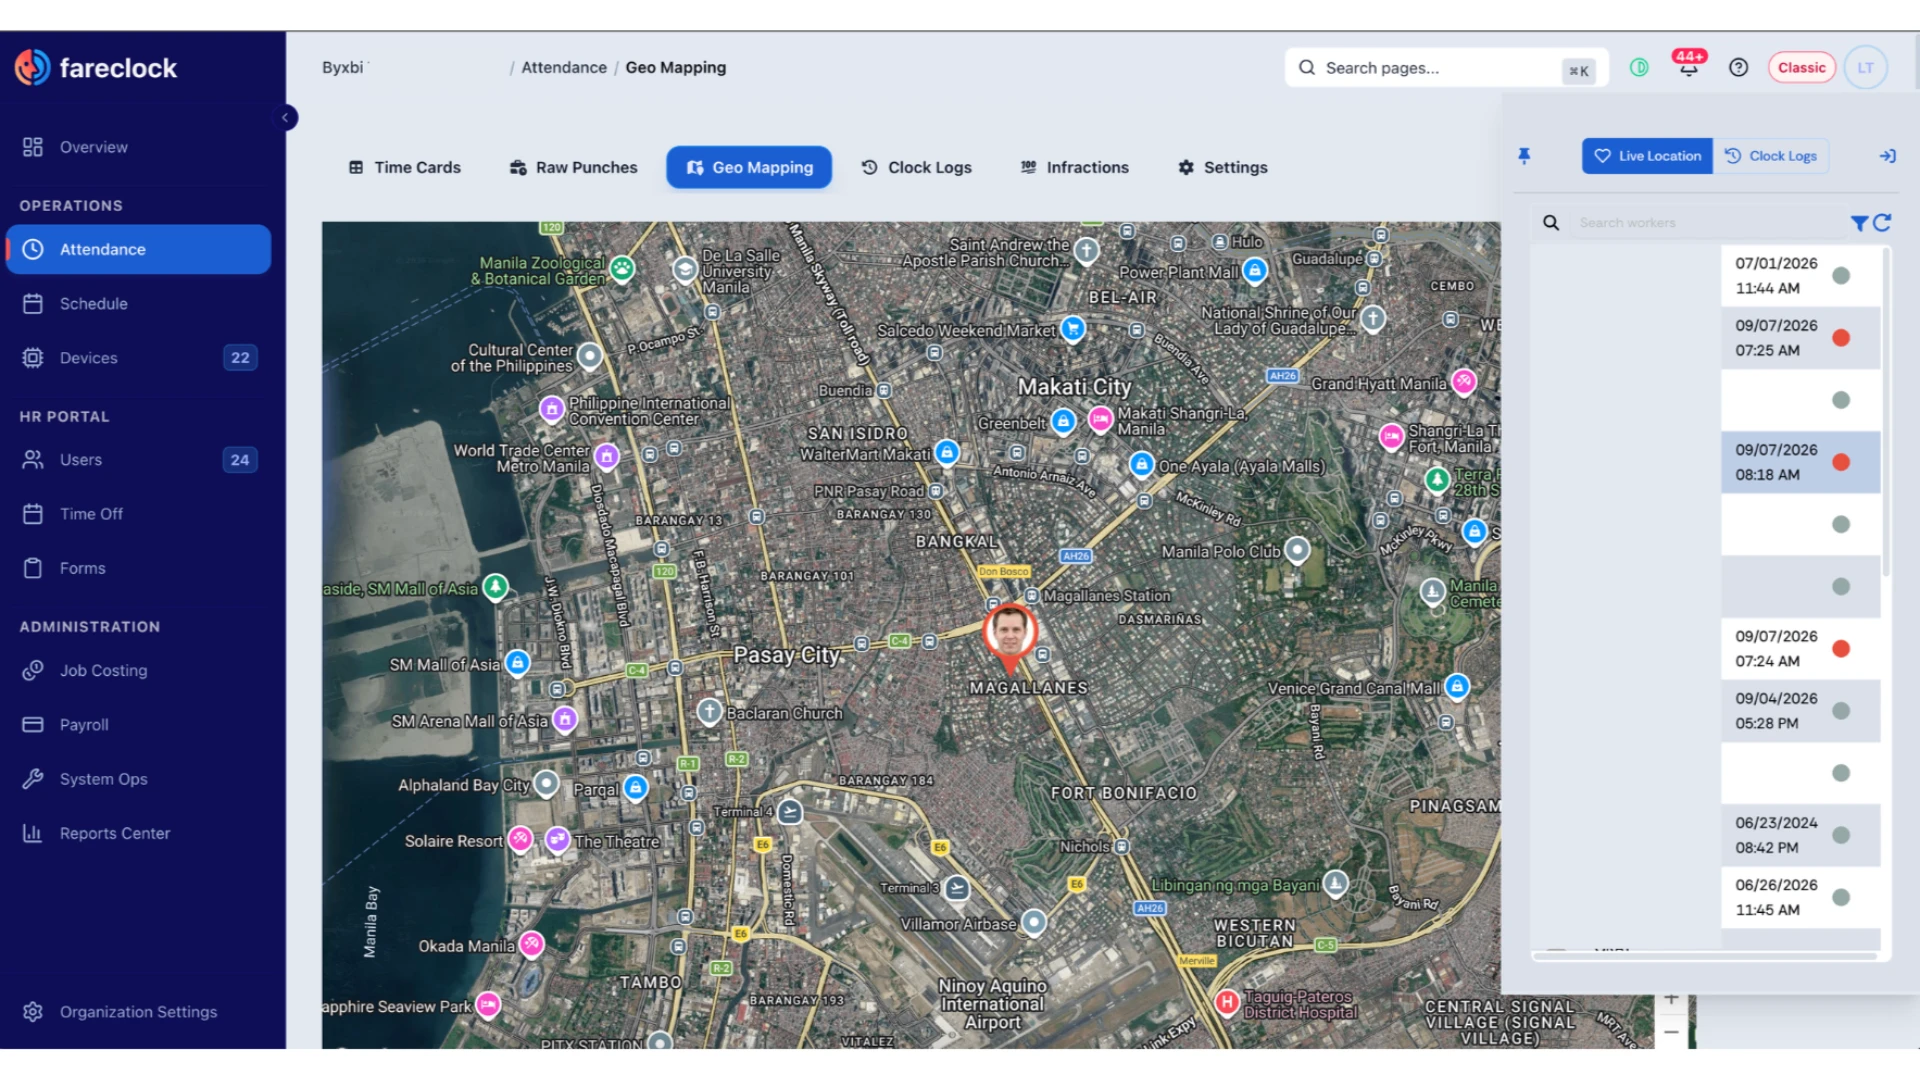Switch to the Raw Punches tab

coord(573,167)
